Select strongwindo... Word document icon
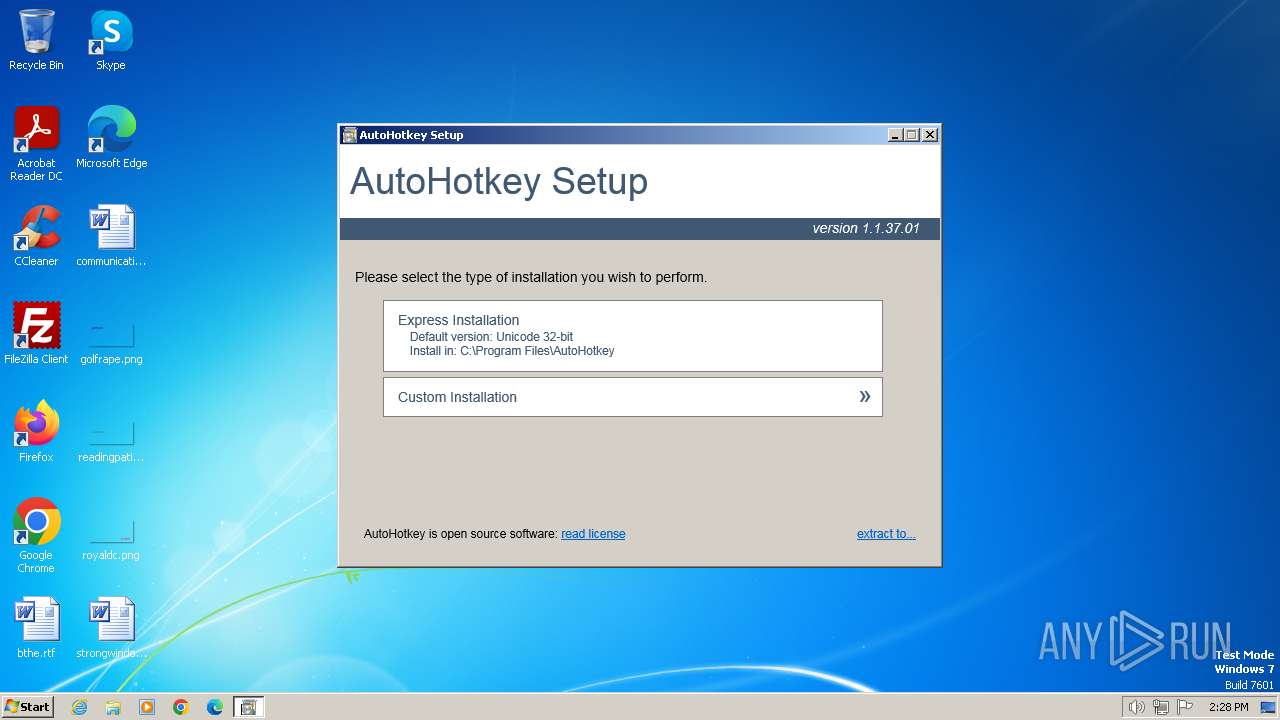This screenshot has height=720, width=1280. 111,628
